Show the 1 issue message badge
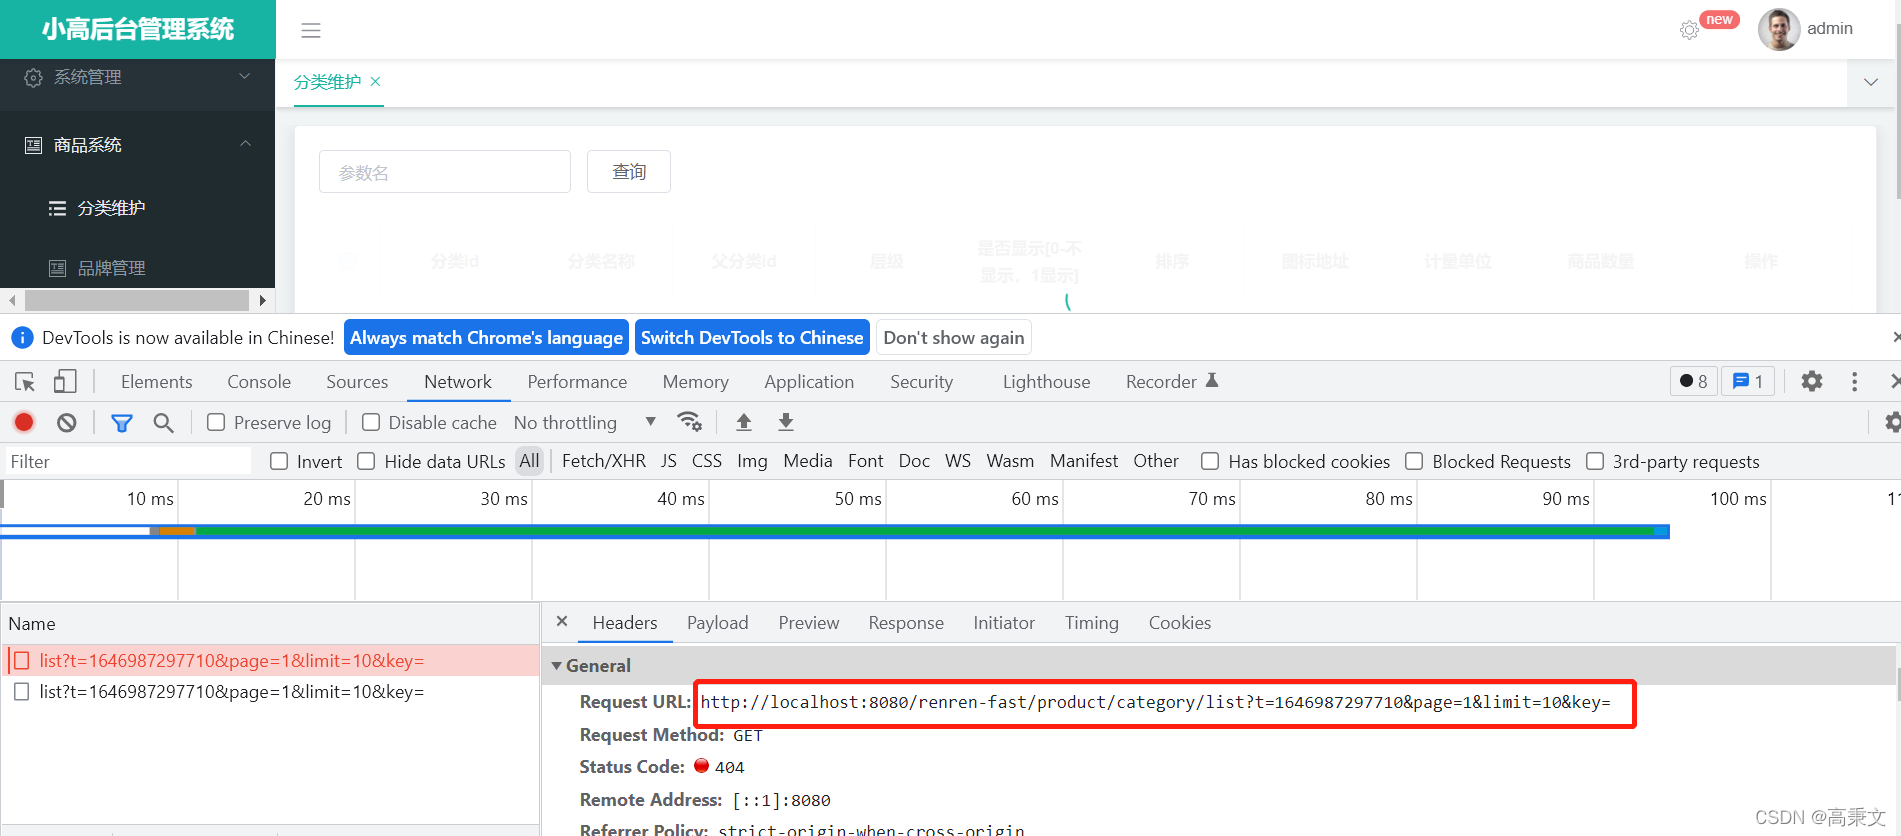The width and height of the screenshot is (1901, 836). (x=1748, y=381)
